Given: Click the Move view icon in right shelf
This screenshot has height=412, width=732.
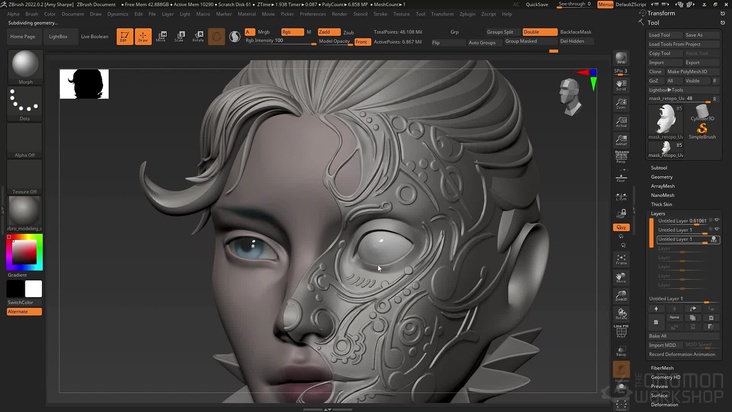Looking at the screenshot, I should [621, 278].
